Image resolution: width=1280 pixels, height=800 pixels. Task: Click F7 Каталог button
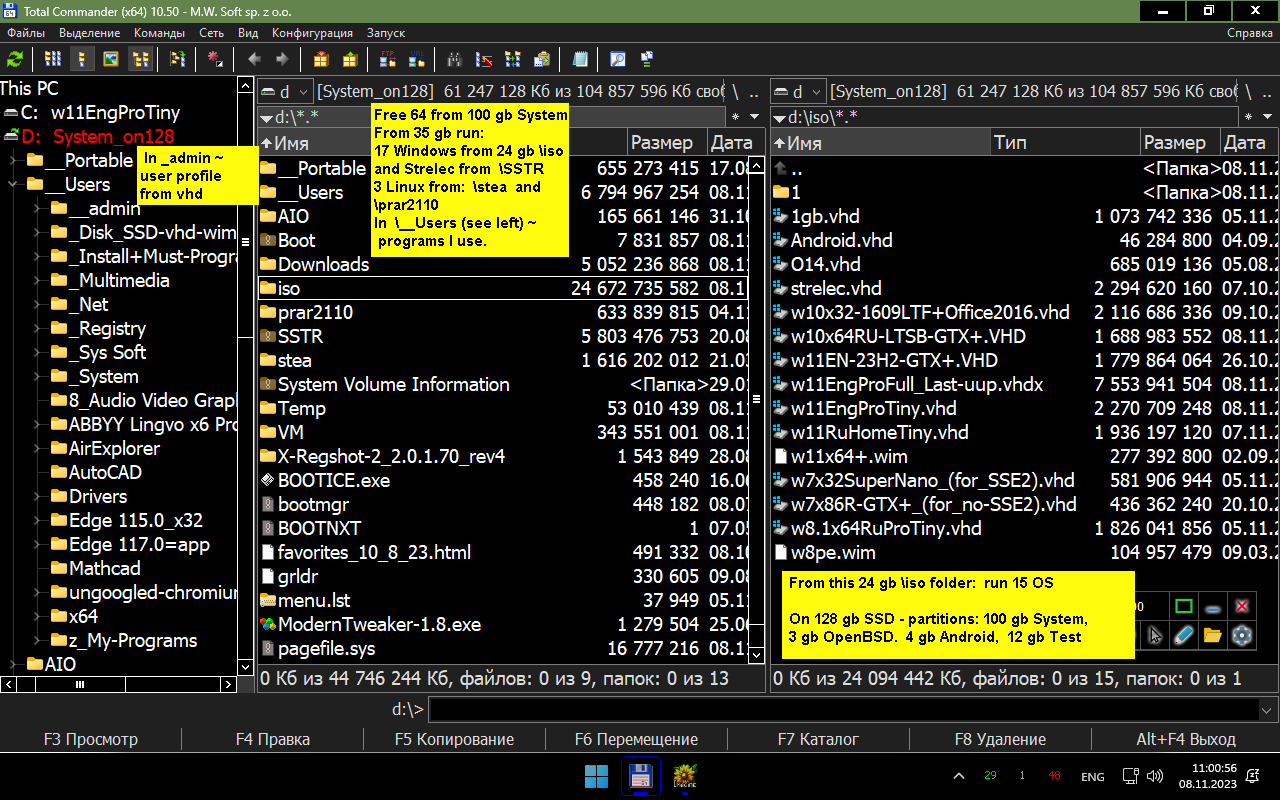[818, 739]
